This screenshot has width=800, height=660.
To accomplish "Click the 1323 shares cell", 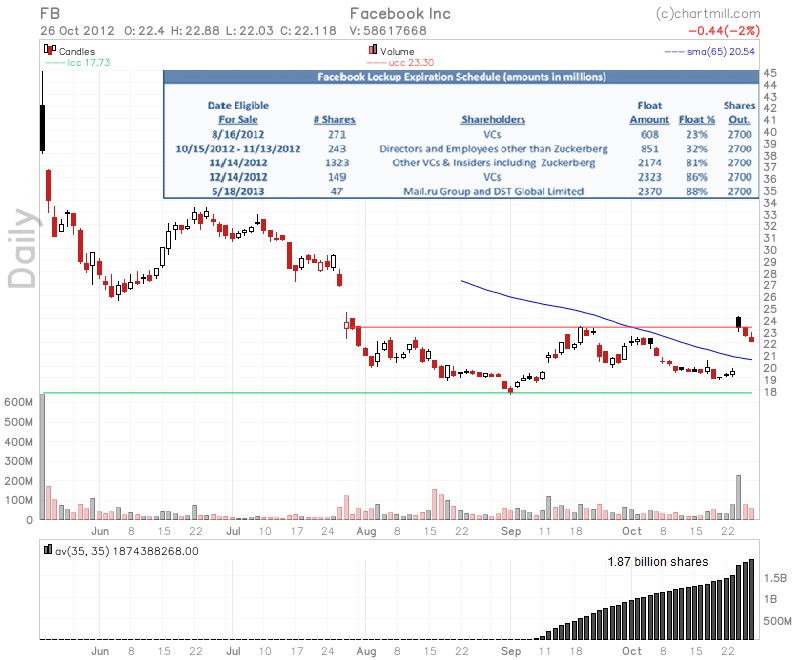I will point(337,163).
